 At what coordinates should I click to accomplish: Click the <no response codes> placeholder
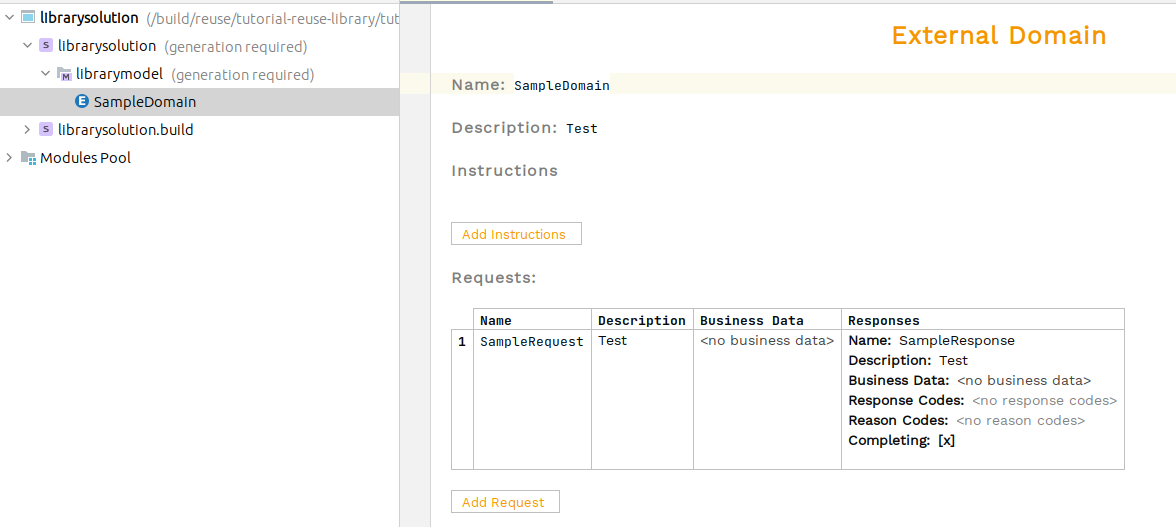point(1044,401)
